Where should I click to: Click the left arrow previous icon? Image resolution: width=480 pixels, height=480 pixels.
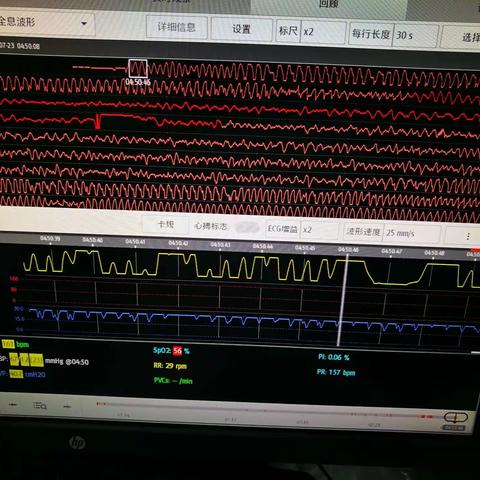click(x=13, y=404)
